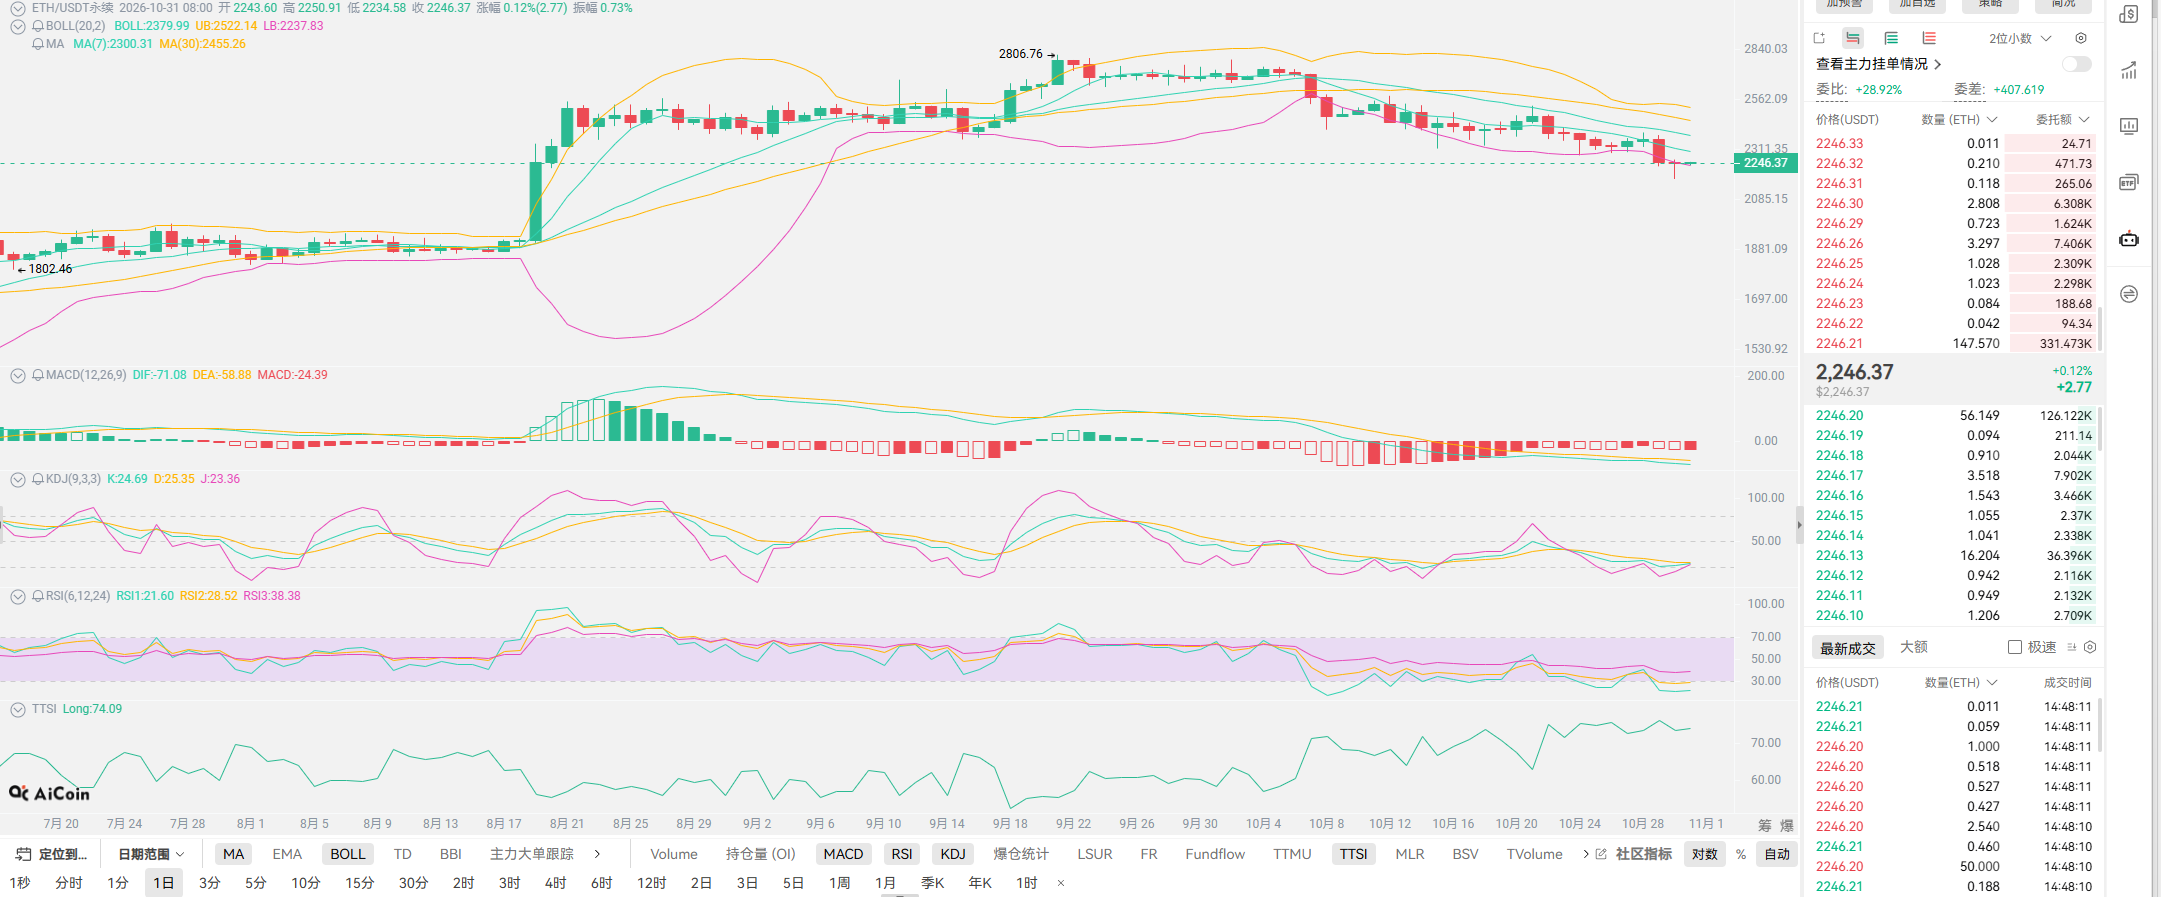This screenshot has height=897, width=2161.
Task: Collapse the KDJ(9,3,3) indicator panel
Action: 18,479
